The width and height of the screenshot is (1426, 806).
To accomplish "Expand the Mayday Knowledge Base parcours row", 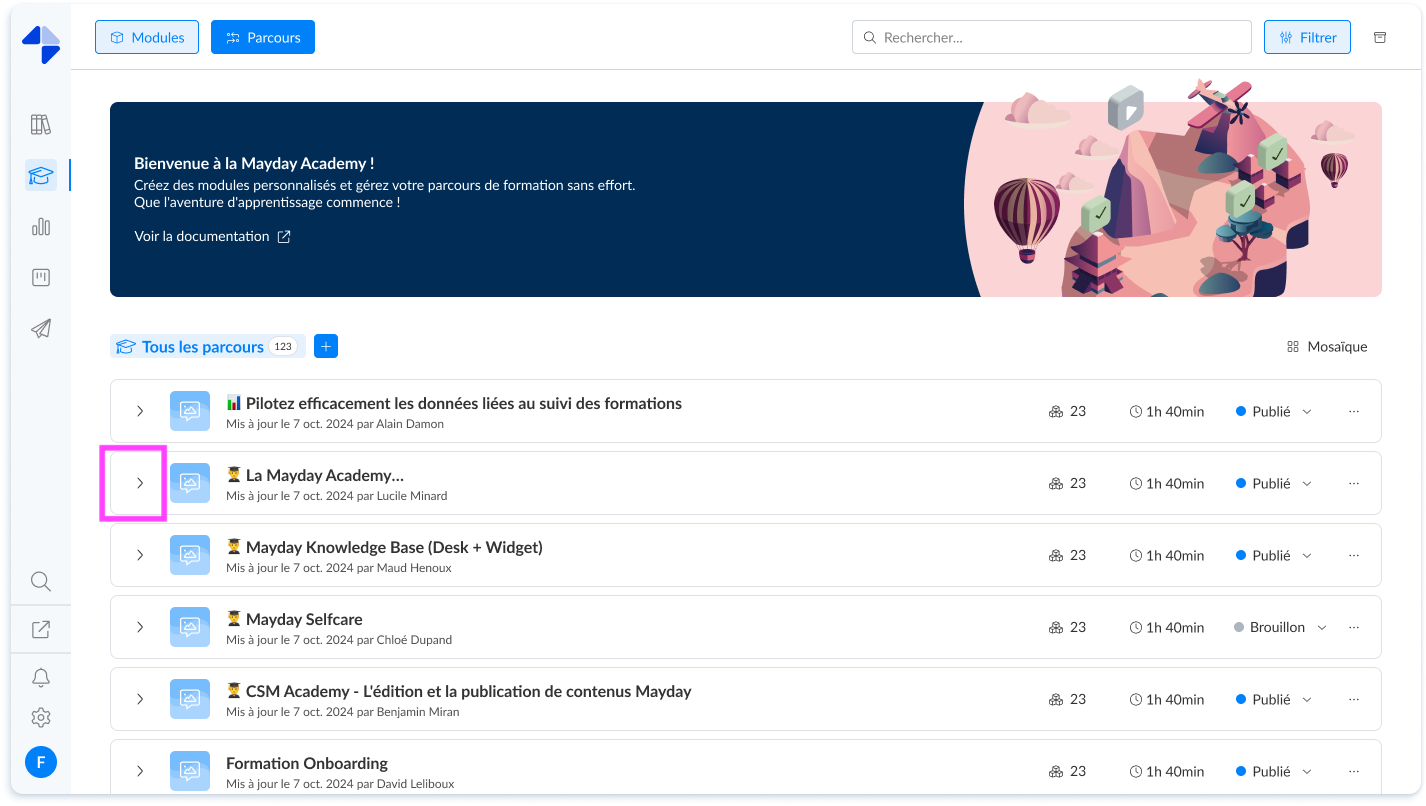I will click(x=139, y=555).
